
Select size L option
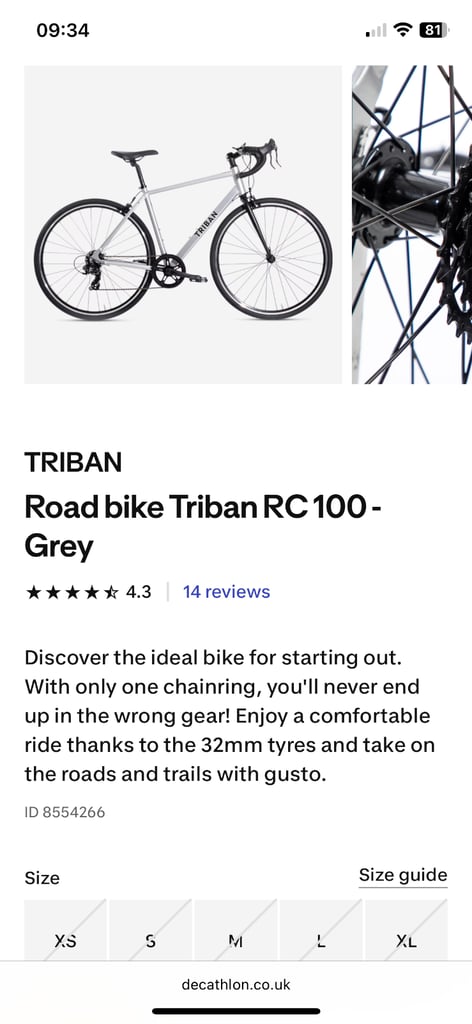tap(321, 930)
